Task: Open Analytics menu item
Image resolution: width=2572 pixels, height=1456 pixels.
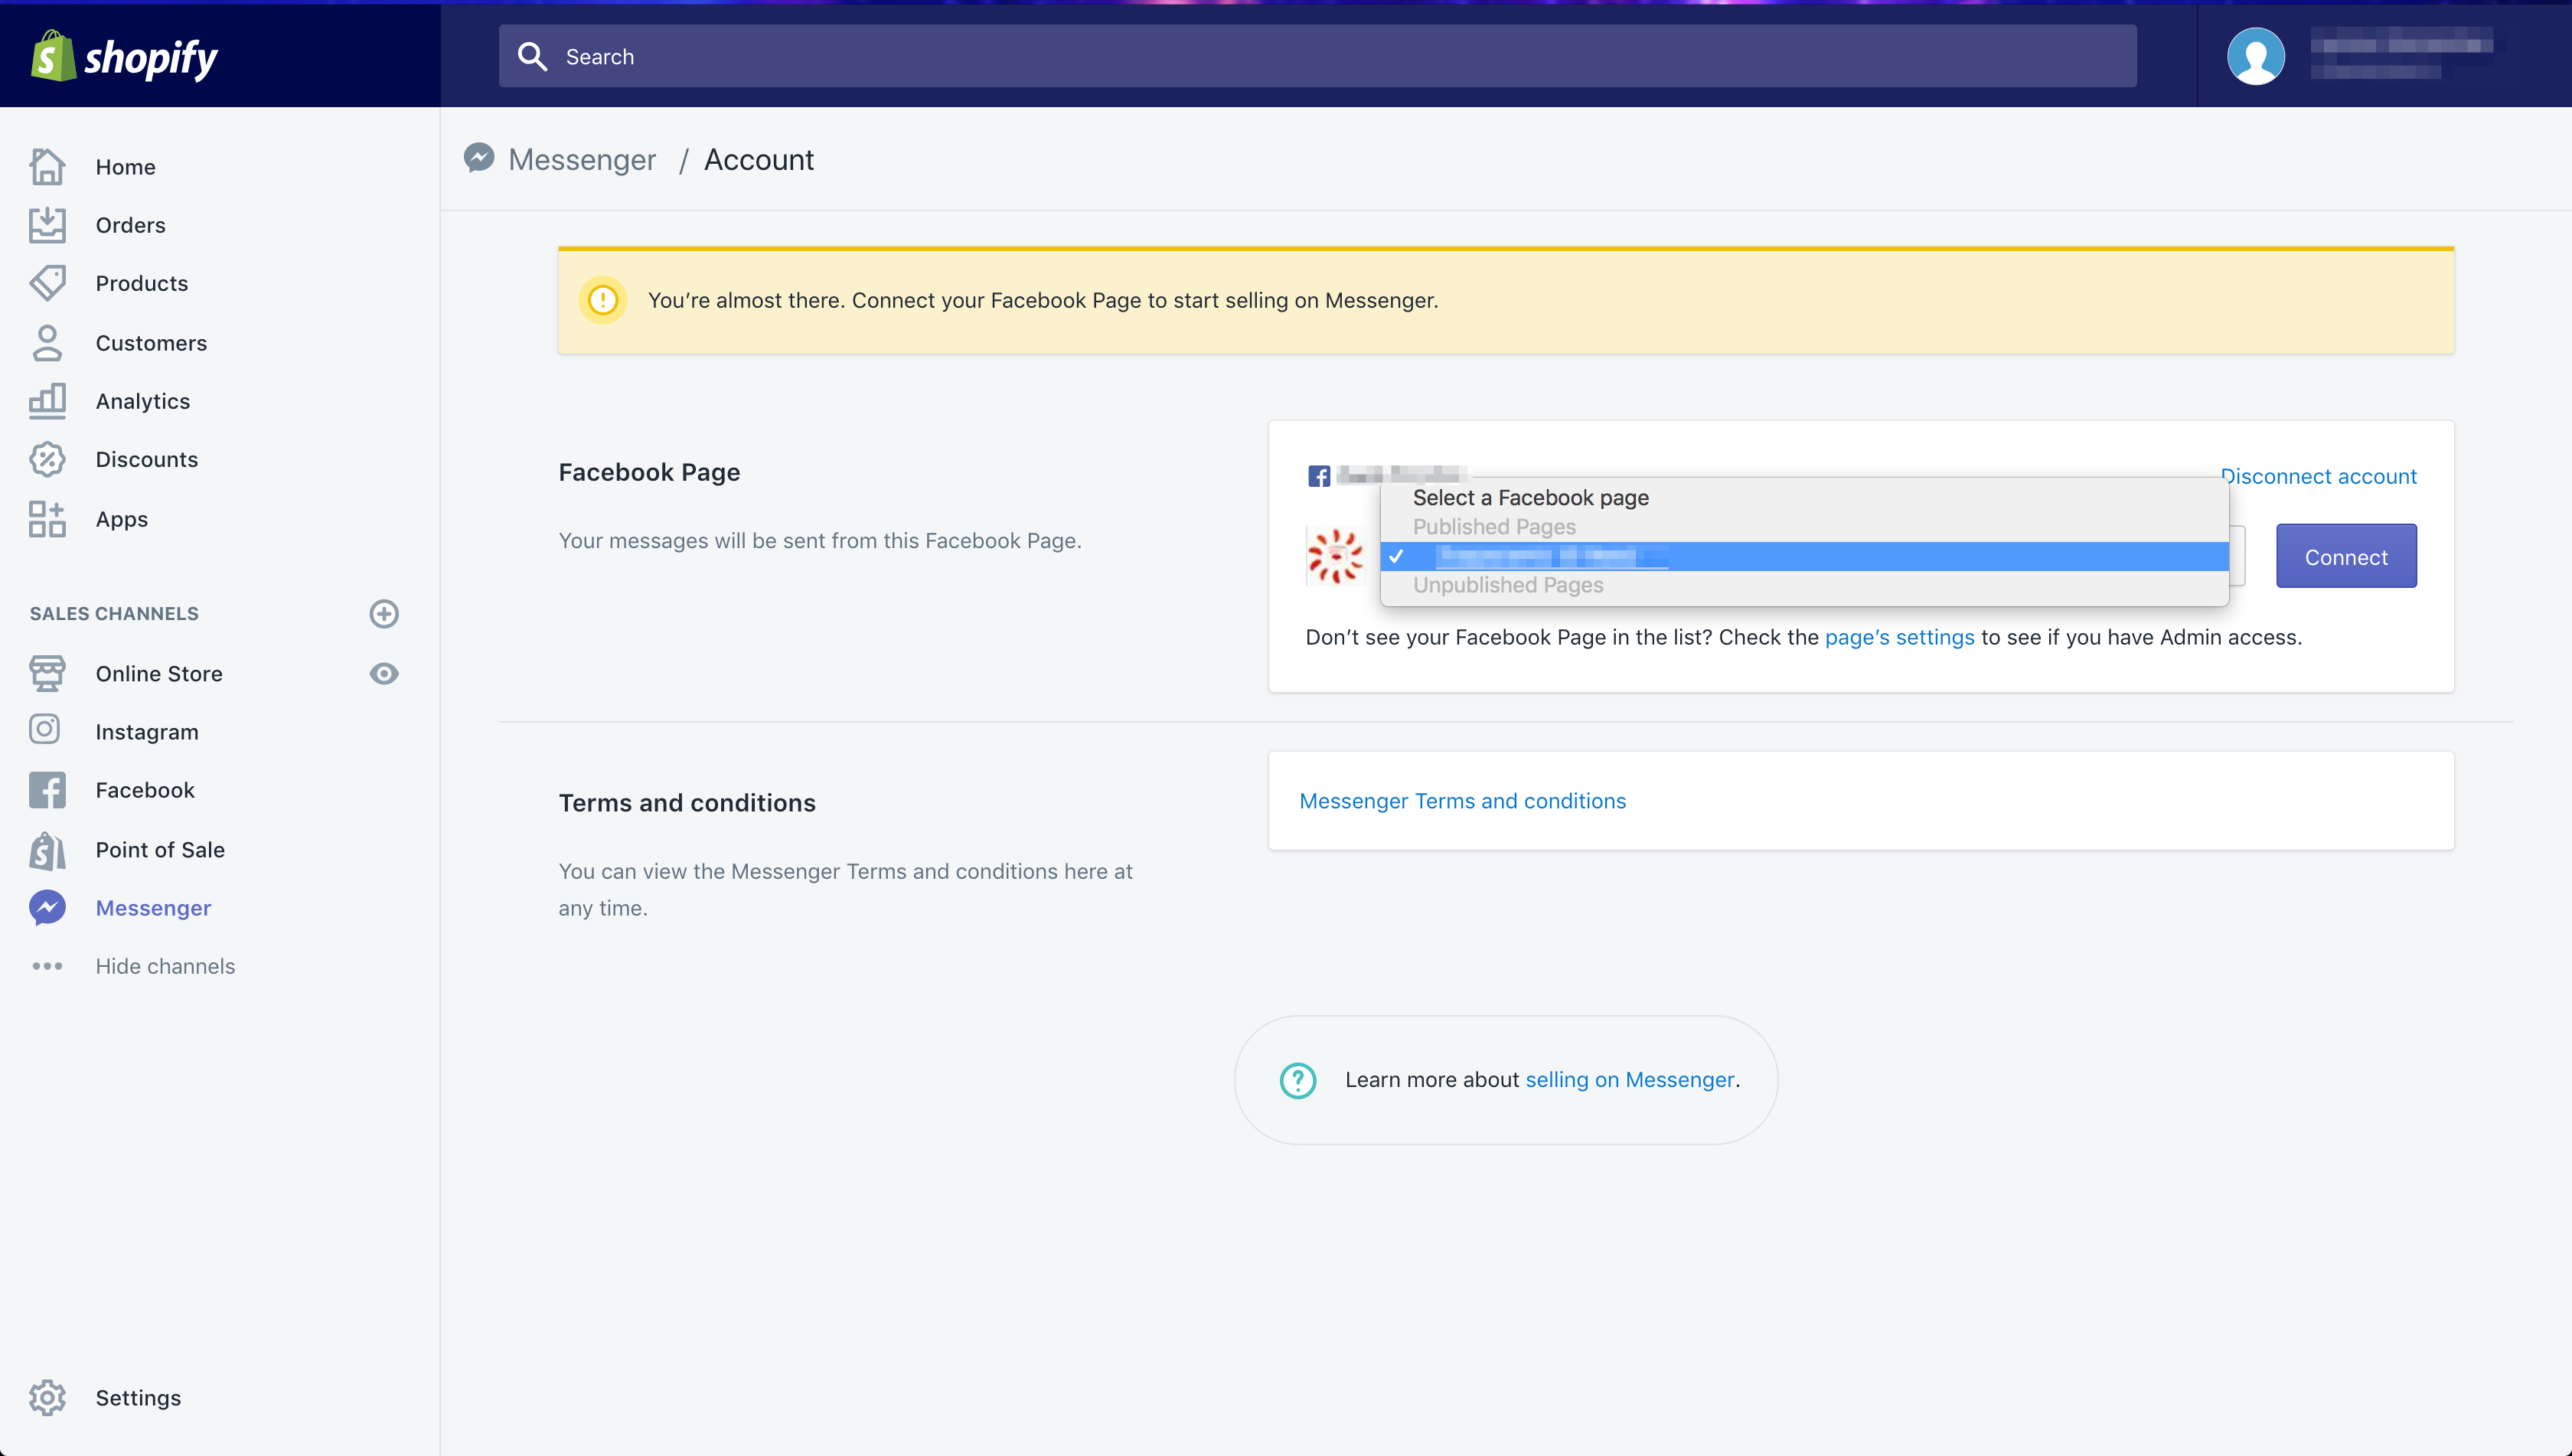Action: click(143, 401)
